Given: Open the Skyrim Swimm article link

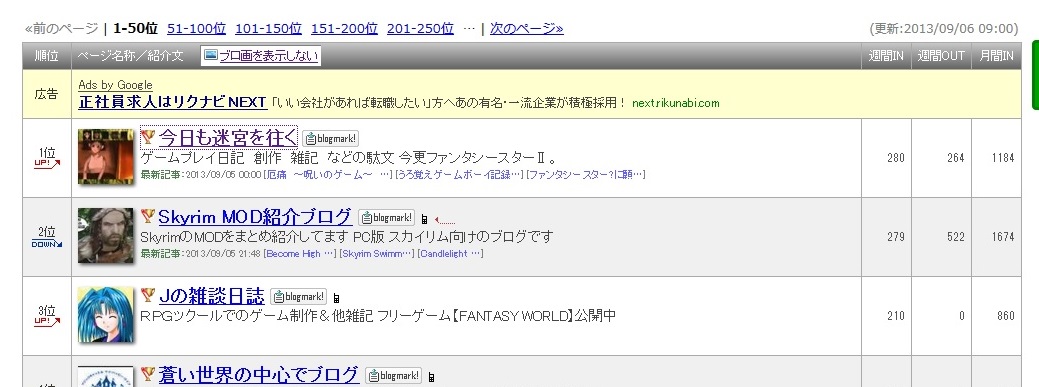Looking at the screenshot, I should [378, 254].
